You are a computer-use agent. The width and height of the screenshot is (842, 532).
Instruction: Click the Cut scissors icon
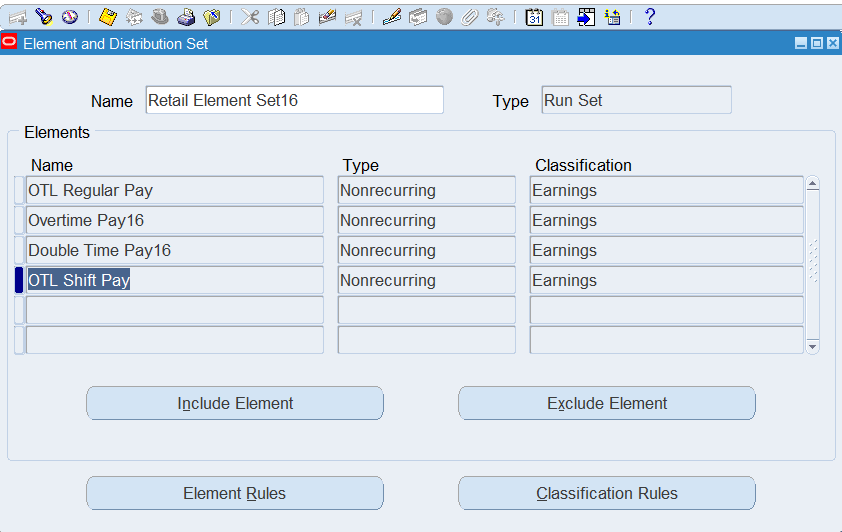pos(250,17)
